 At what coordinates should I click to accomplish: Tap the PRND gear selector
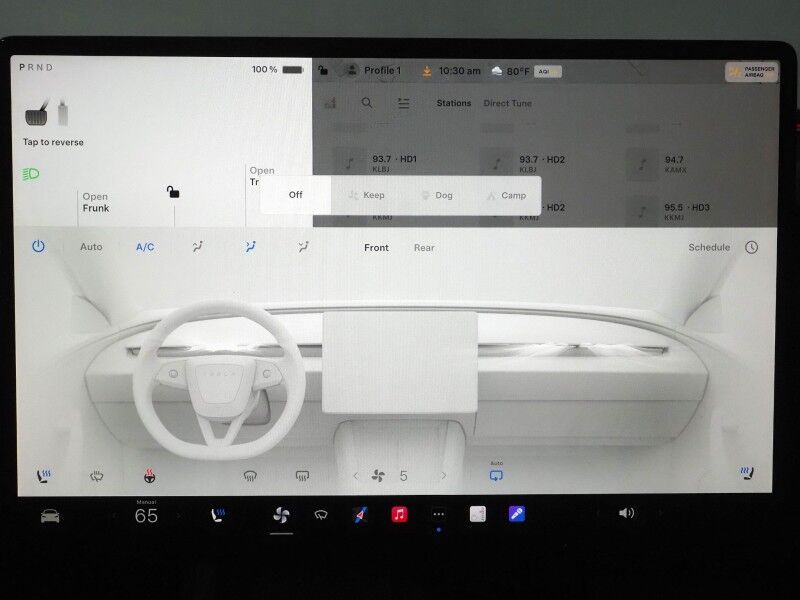pyautogui.click(x=36, y=67)
